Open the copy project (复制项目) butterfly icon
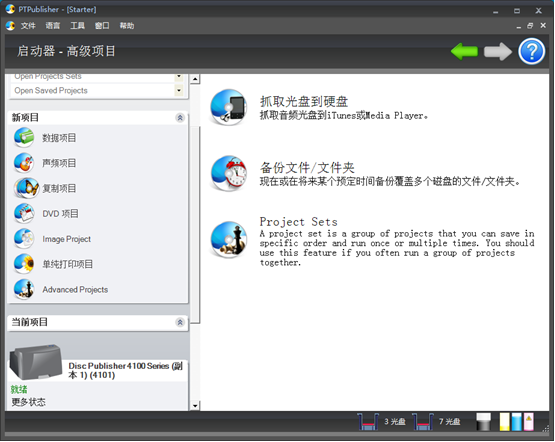This screenshot has width=555, height=442. click(27, 188)
